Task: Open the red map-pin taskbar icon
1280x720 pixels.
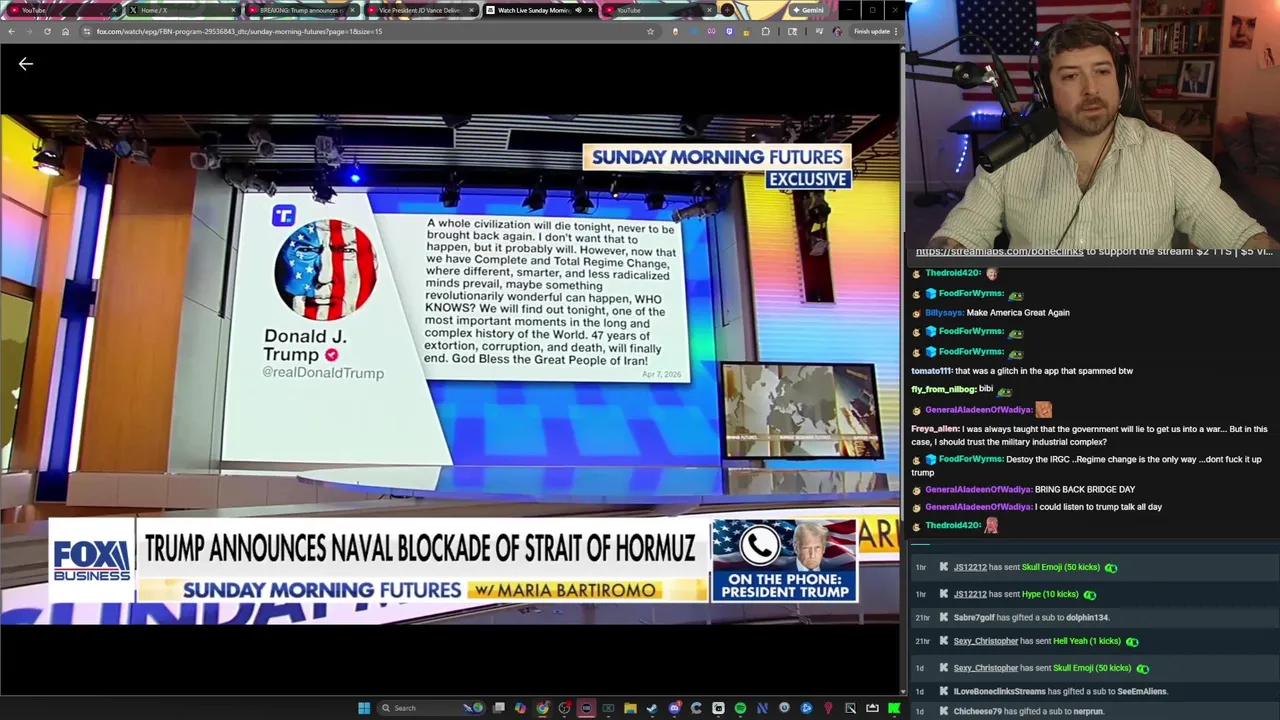Action: click(x=828, y=708)
